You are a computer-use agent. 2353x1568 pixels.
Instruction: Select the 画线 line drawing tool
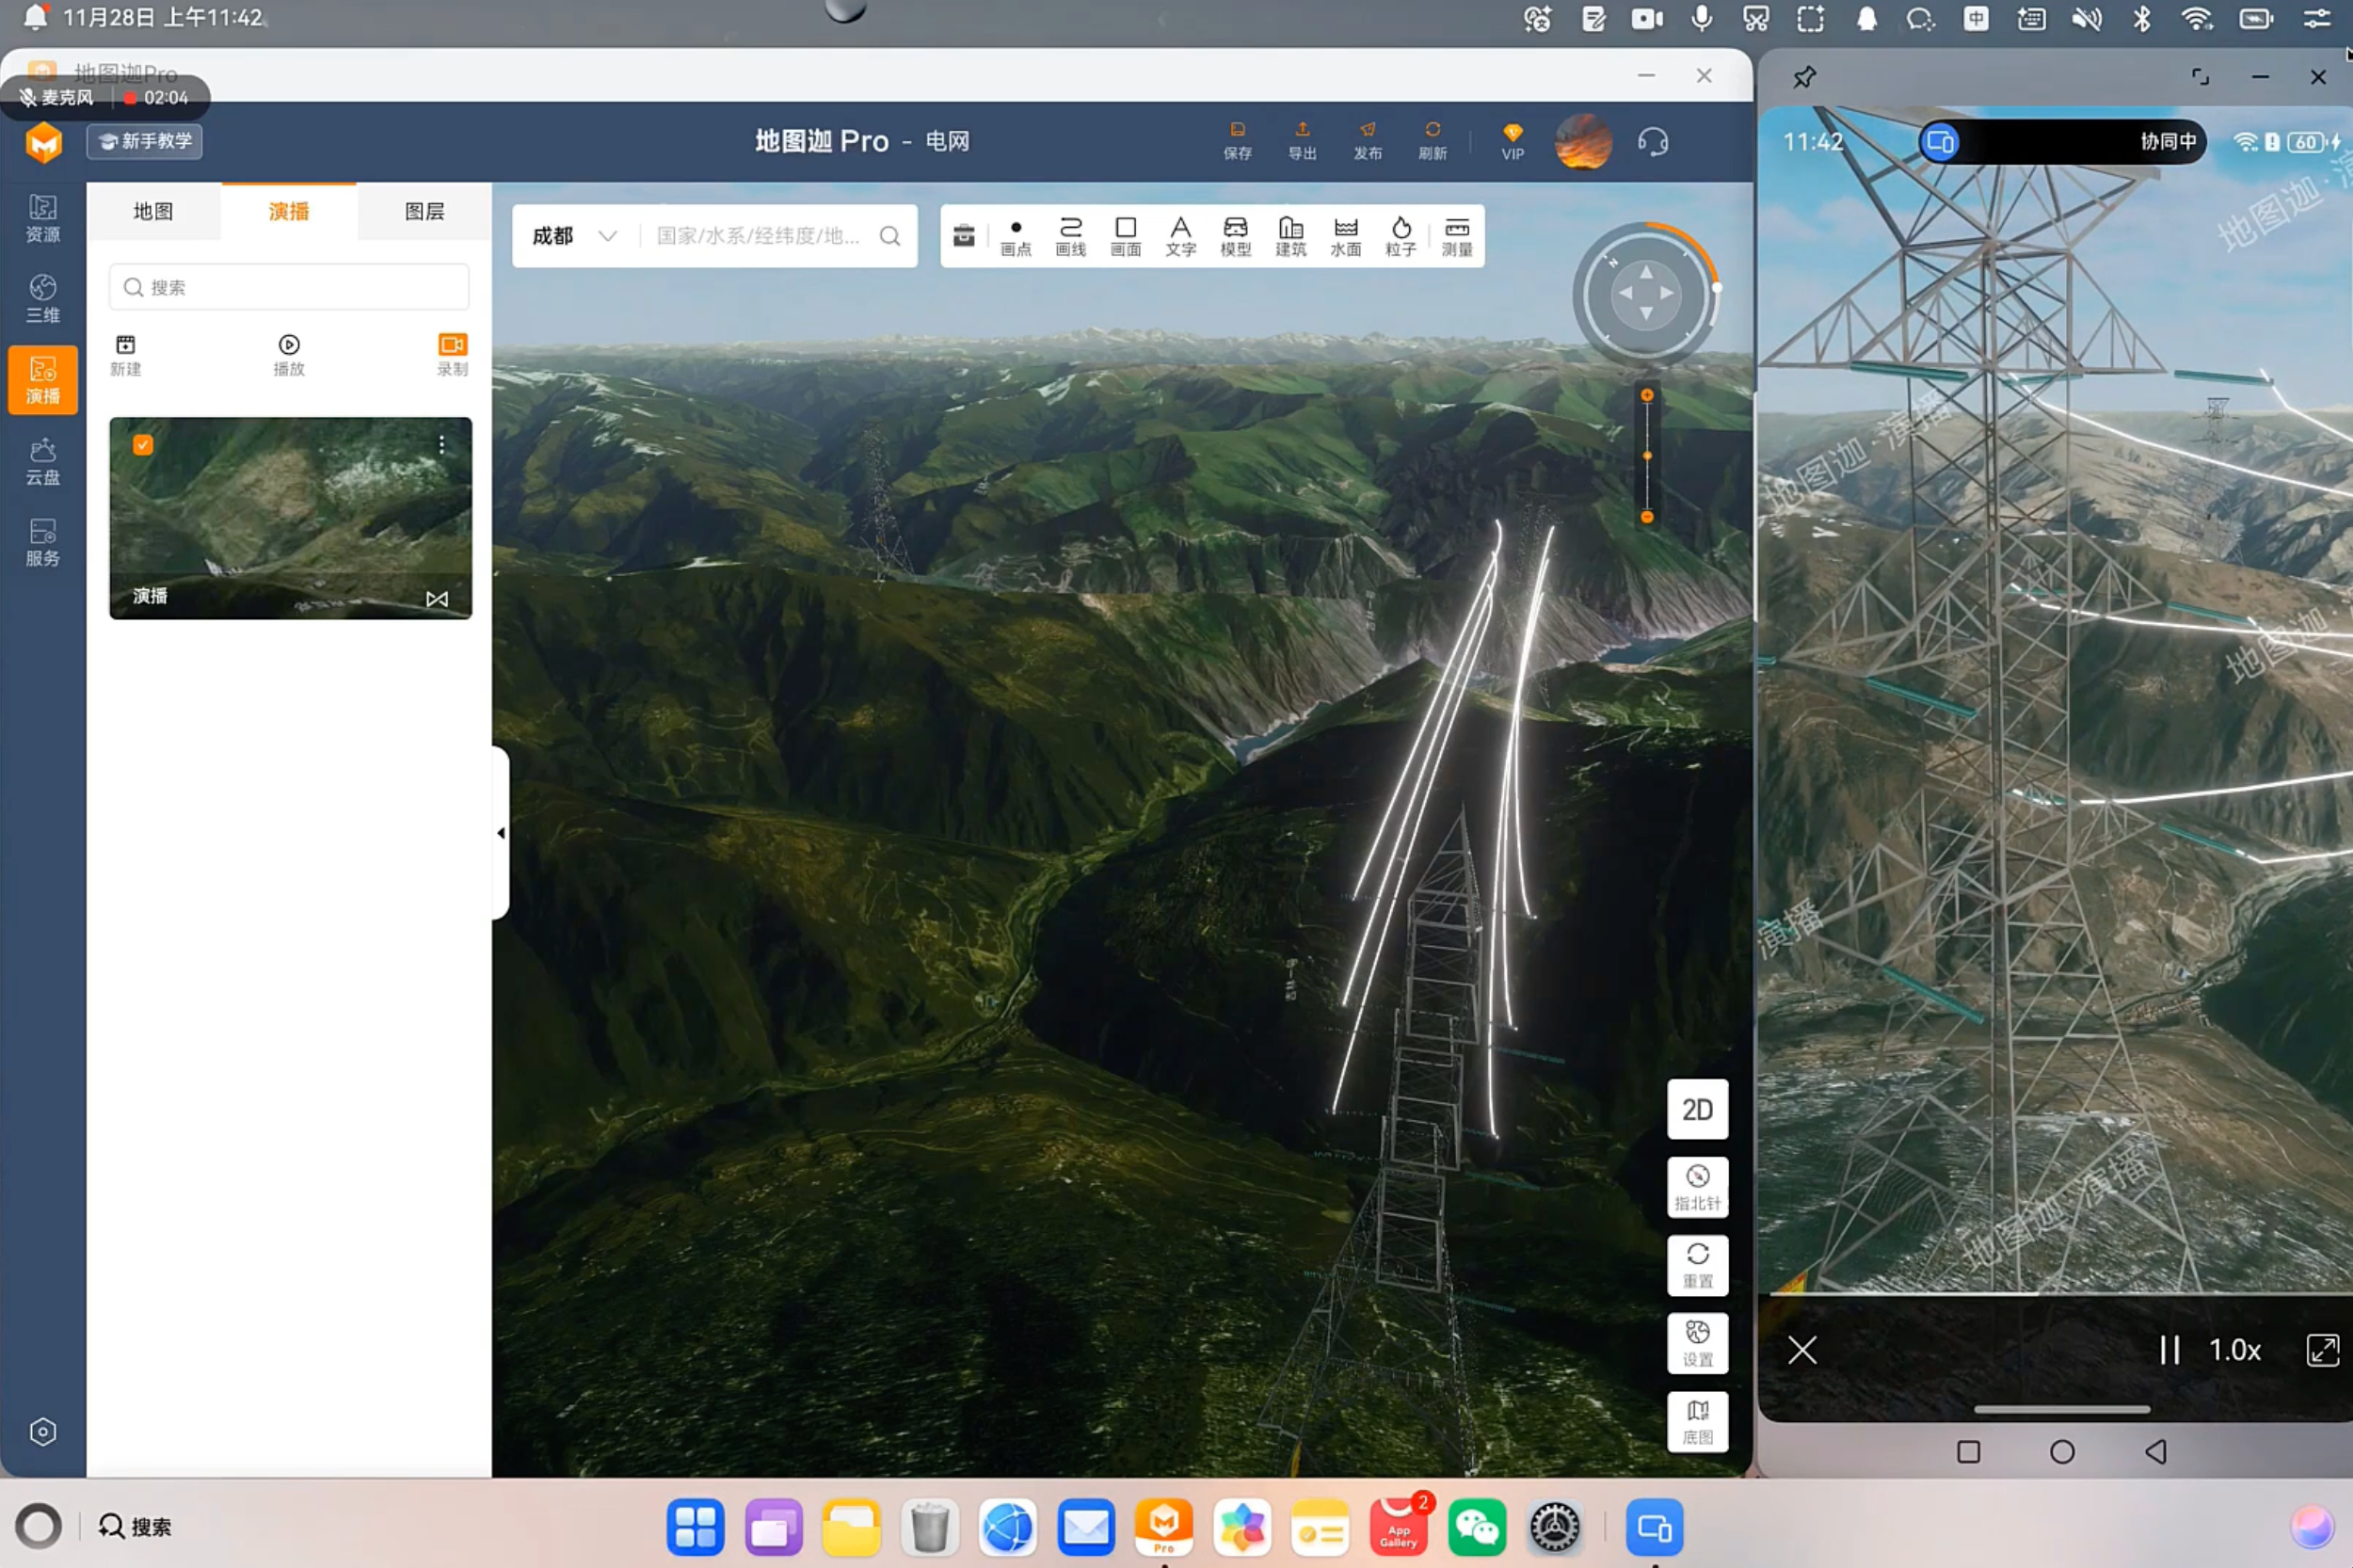1070,236
